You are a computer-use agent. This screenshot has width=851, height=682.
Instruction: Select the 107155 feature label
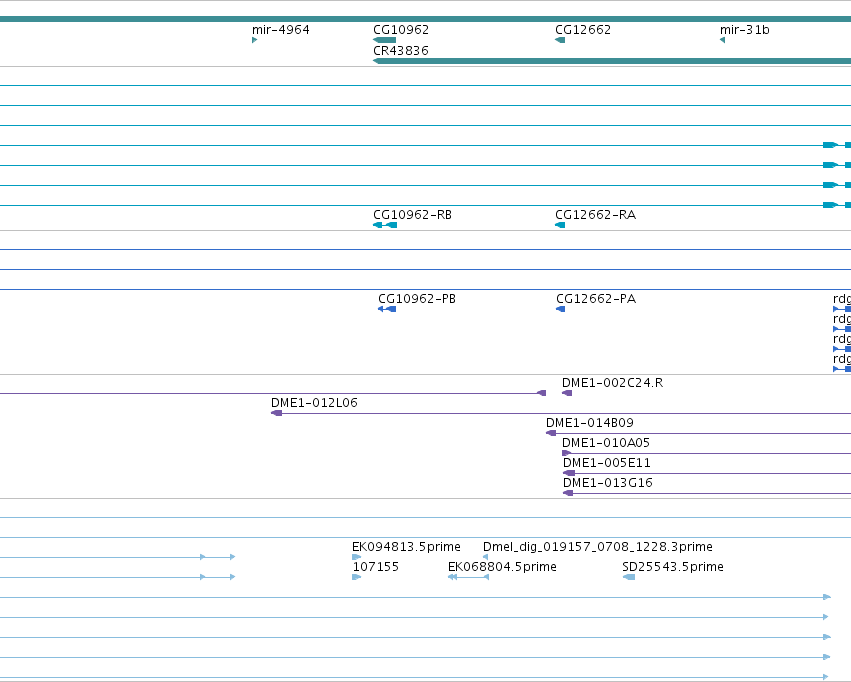pos(376,567)
